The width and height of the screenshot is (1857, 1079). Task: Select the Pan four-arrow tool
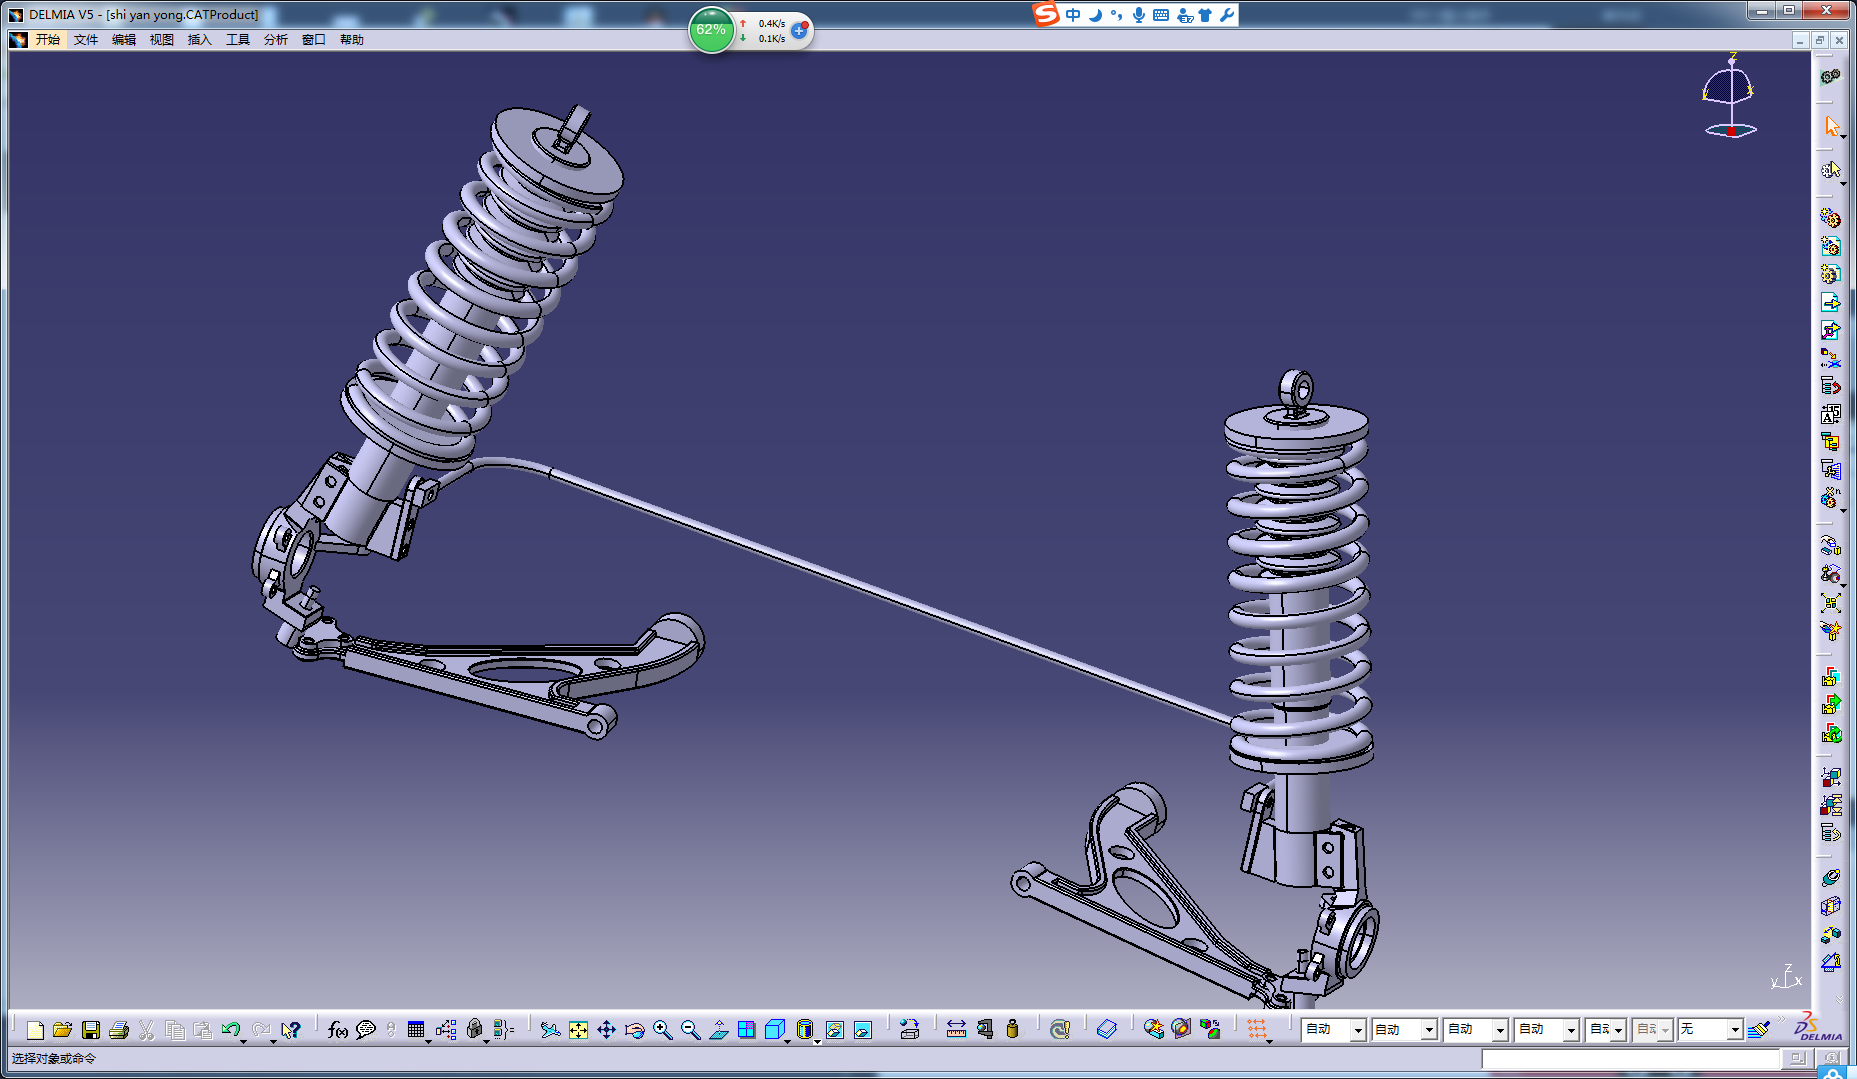(x=606, y=1029)
